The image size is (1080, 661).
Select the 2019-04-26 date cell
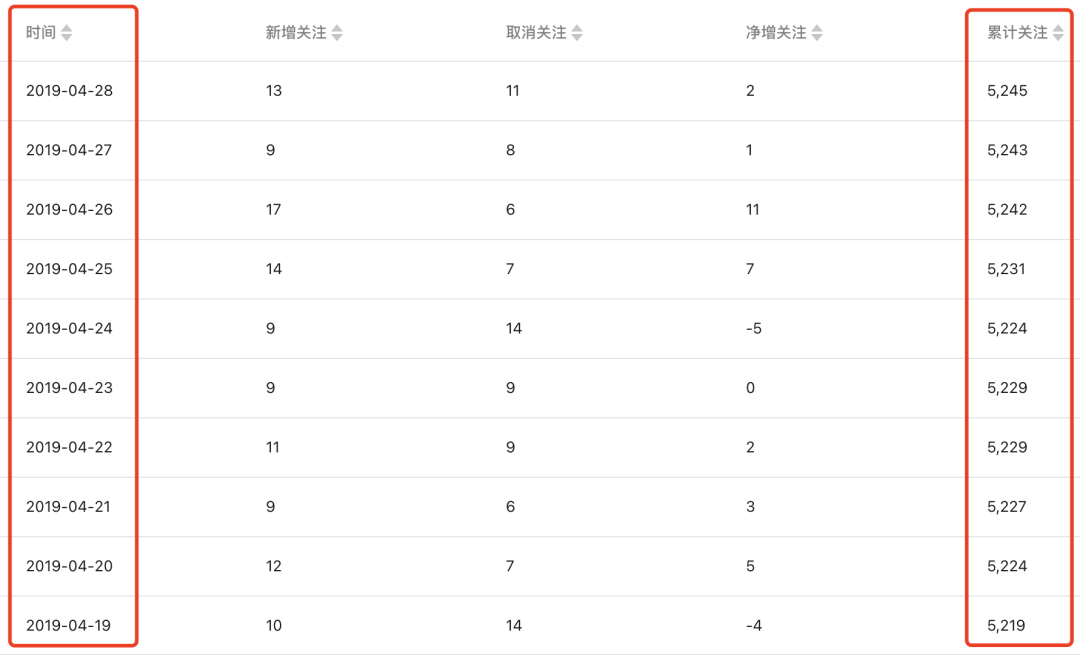point(69,210)
